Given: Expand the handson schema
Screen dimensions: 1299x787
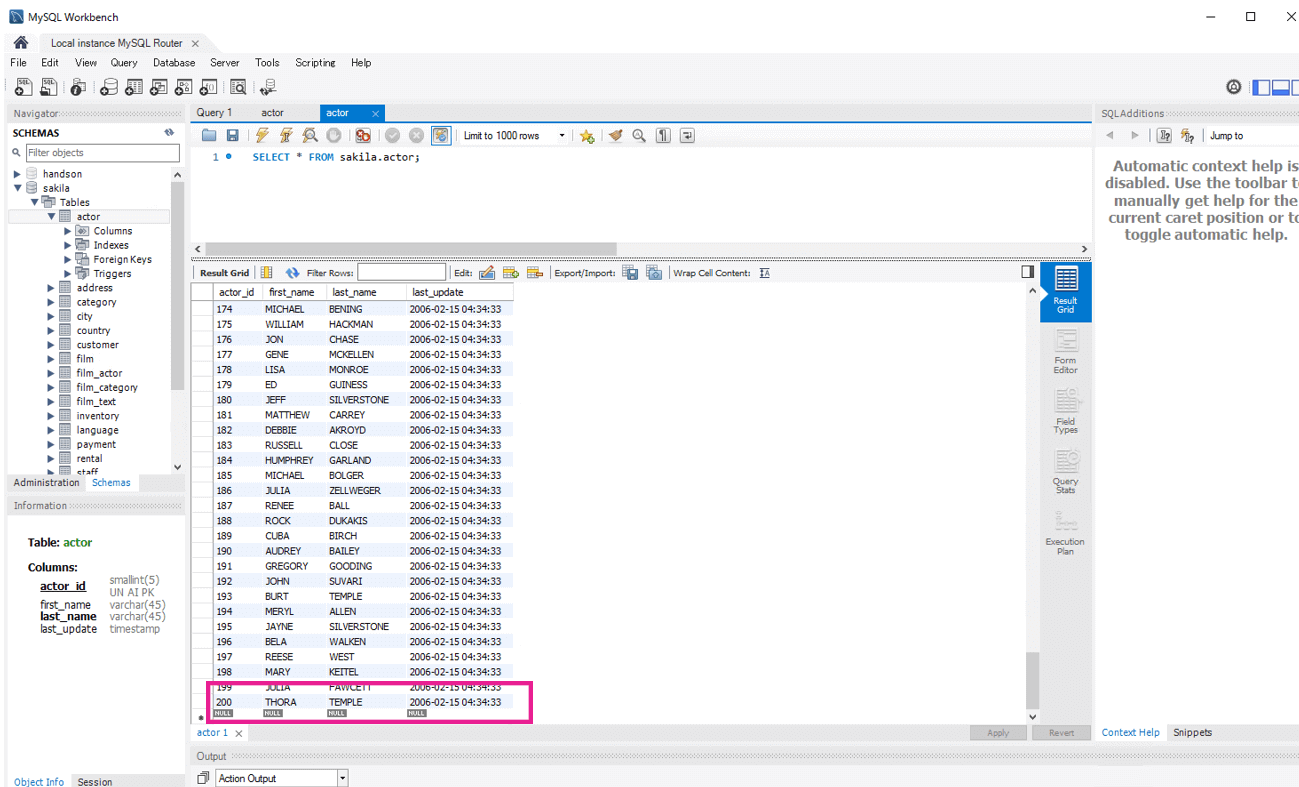Looking at the screenshot, I should point(17,174).
